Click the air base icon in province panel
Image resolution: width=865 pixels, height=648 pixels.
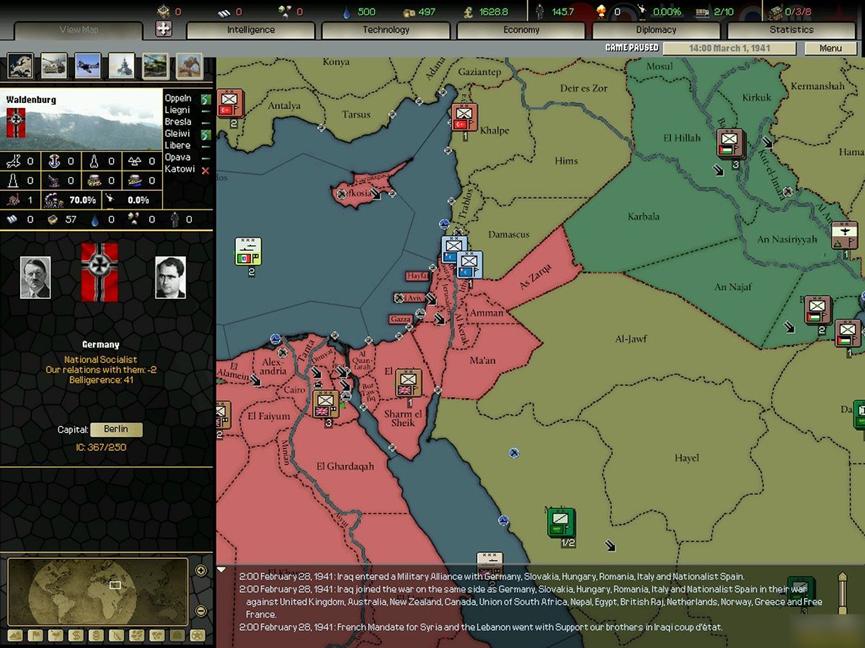pyautogui.click(x=13, y=161)
